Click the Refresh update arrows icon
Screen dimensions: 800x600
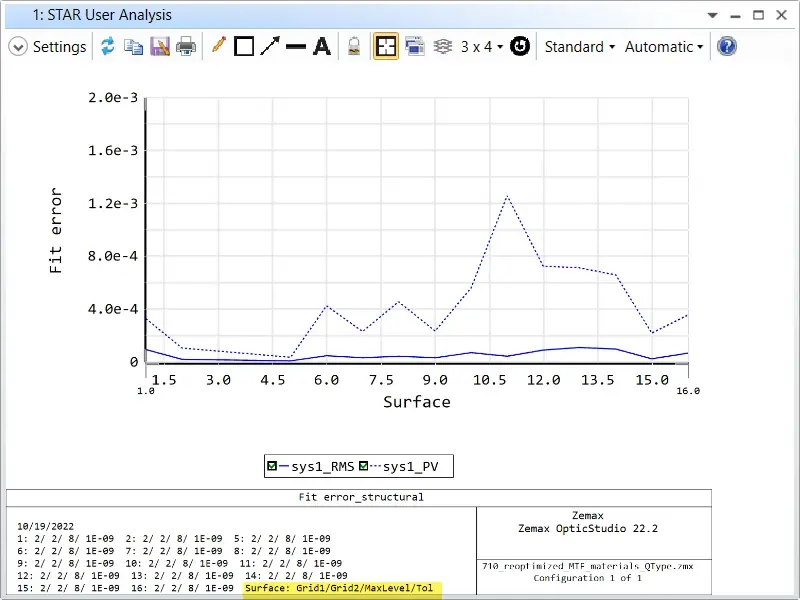(108, 46)
